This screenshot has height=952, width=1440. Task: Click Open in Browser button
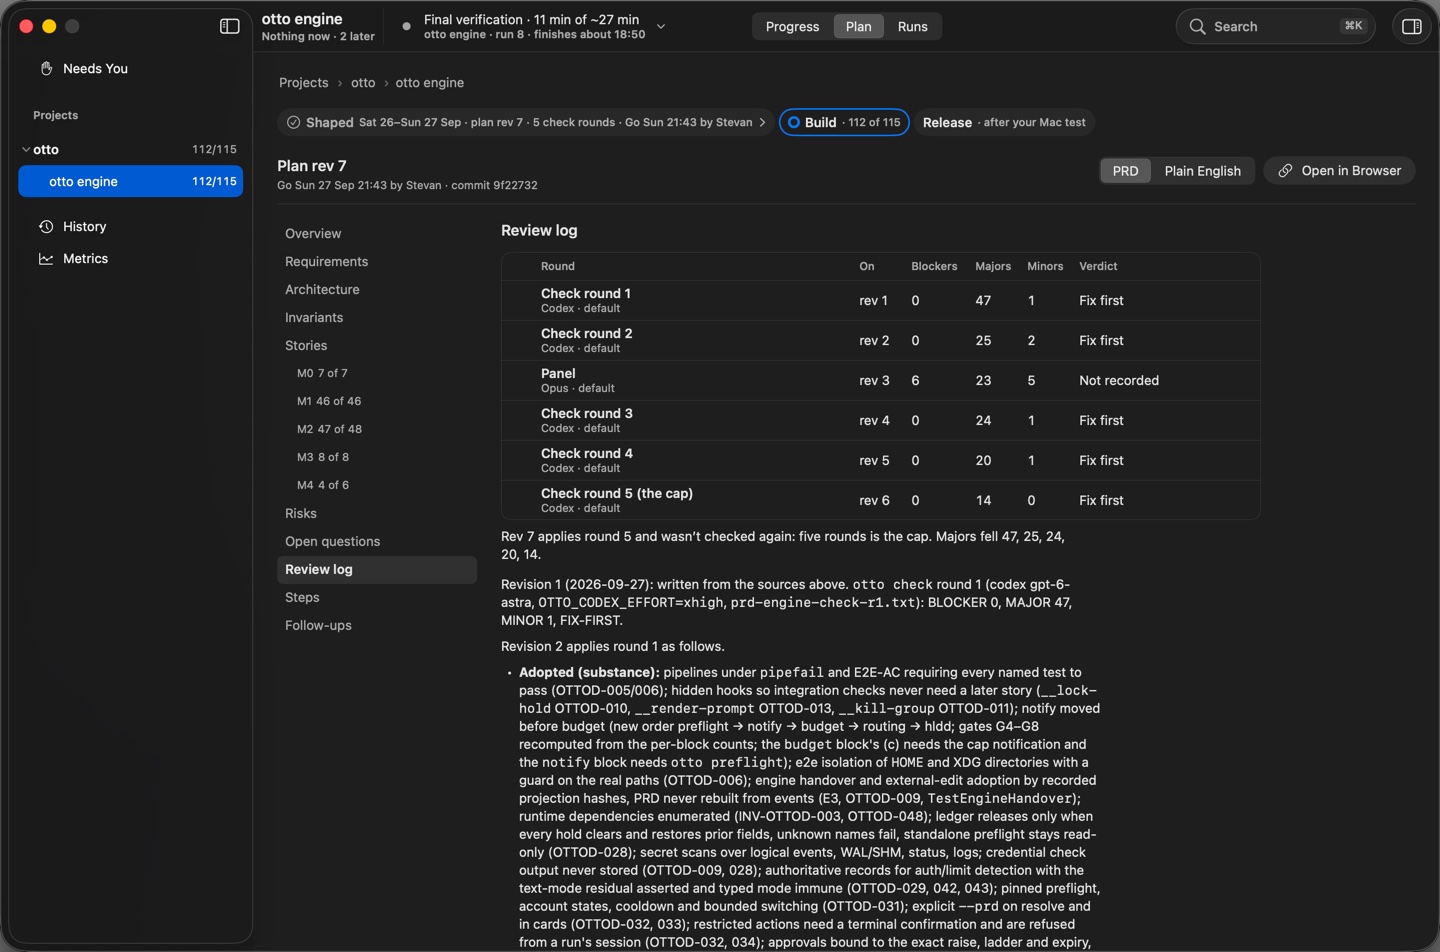pyautogui.click(x=1339, y=171)
